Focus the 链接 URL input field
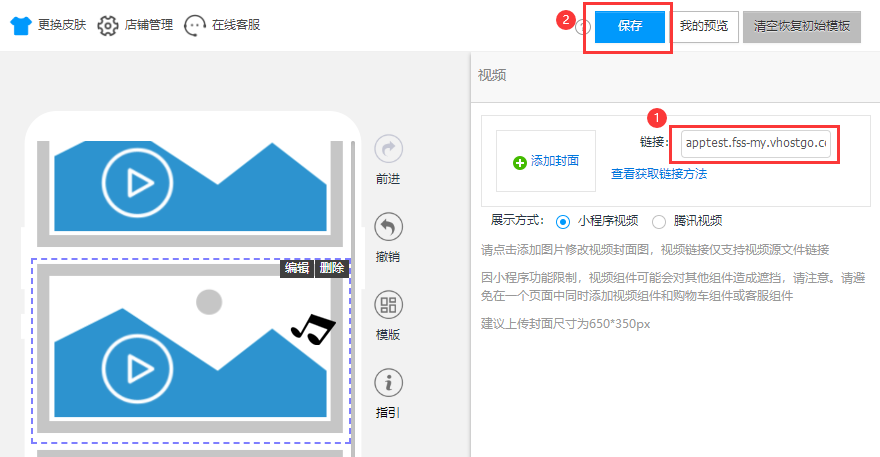Image resolution: width=880 pixels, height=457 pixels. (755, 143)
